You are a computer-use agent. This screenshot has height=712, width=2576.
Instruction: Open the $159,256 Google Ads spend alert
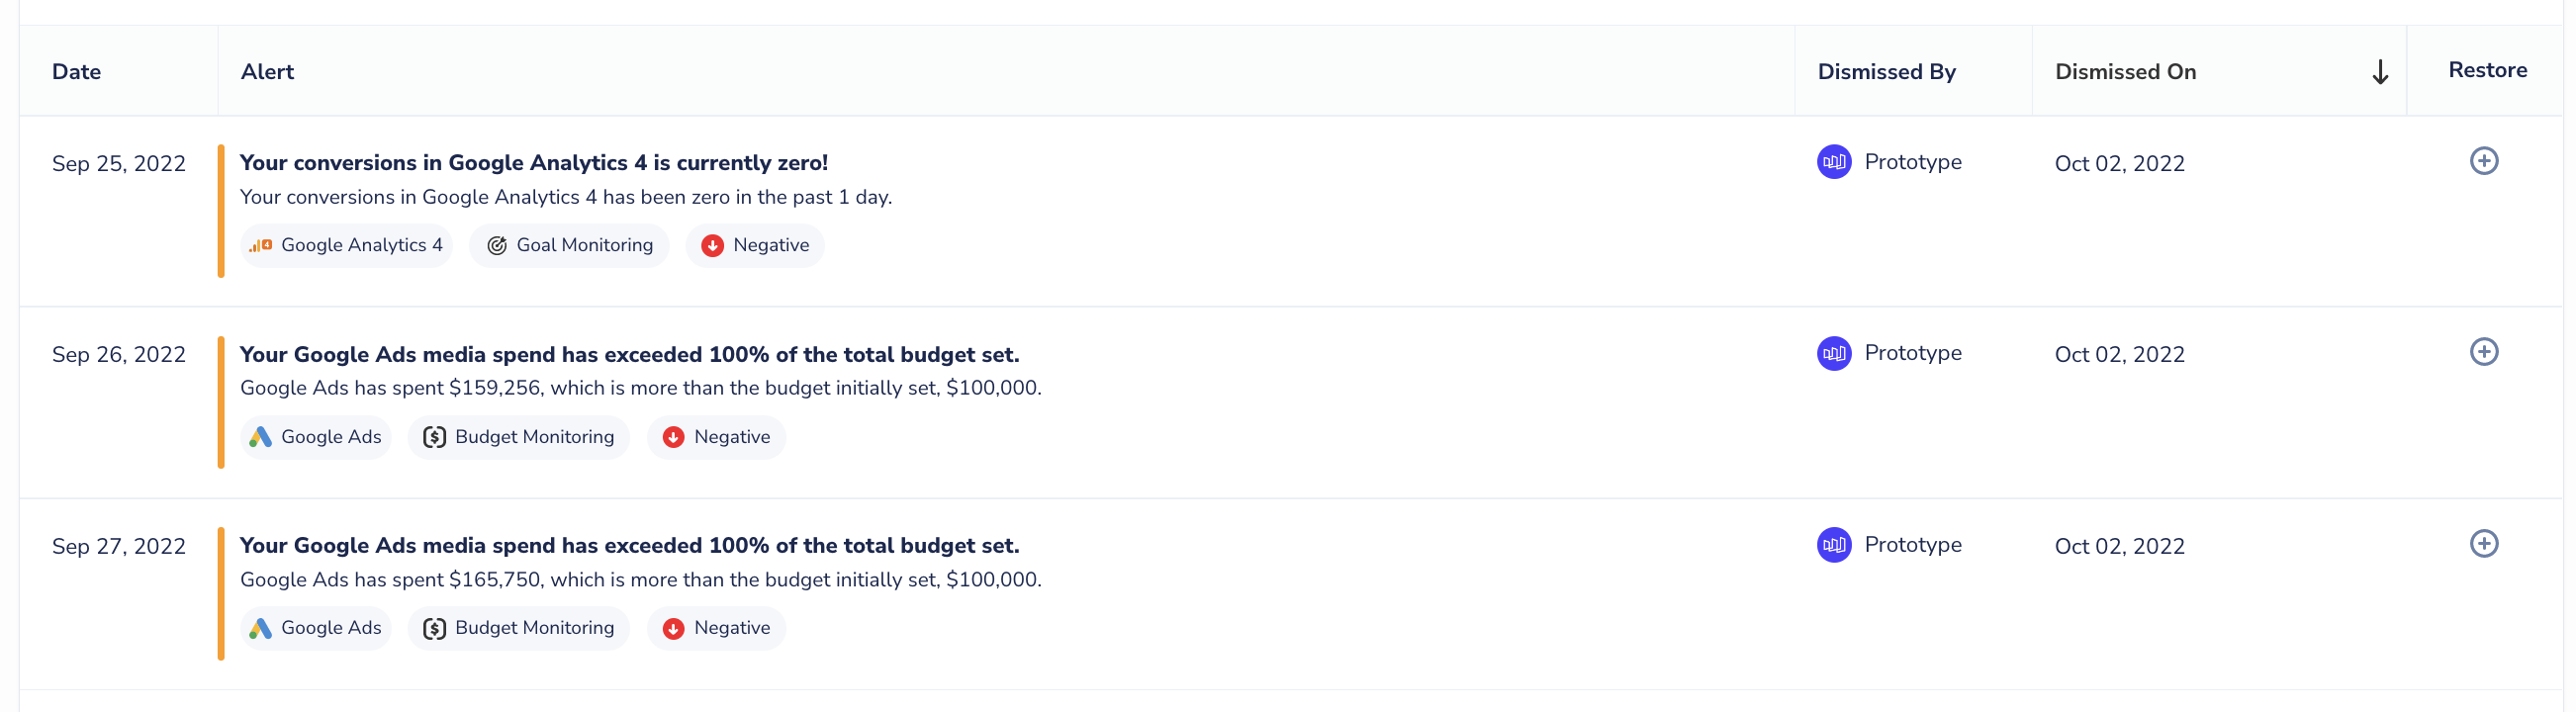[629, 355]
